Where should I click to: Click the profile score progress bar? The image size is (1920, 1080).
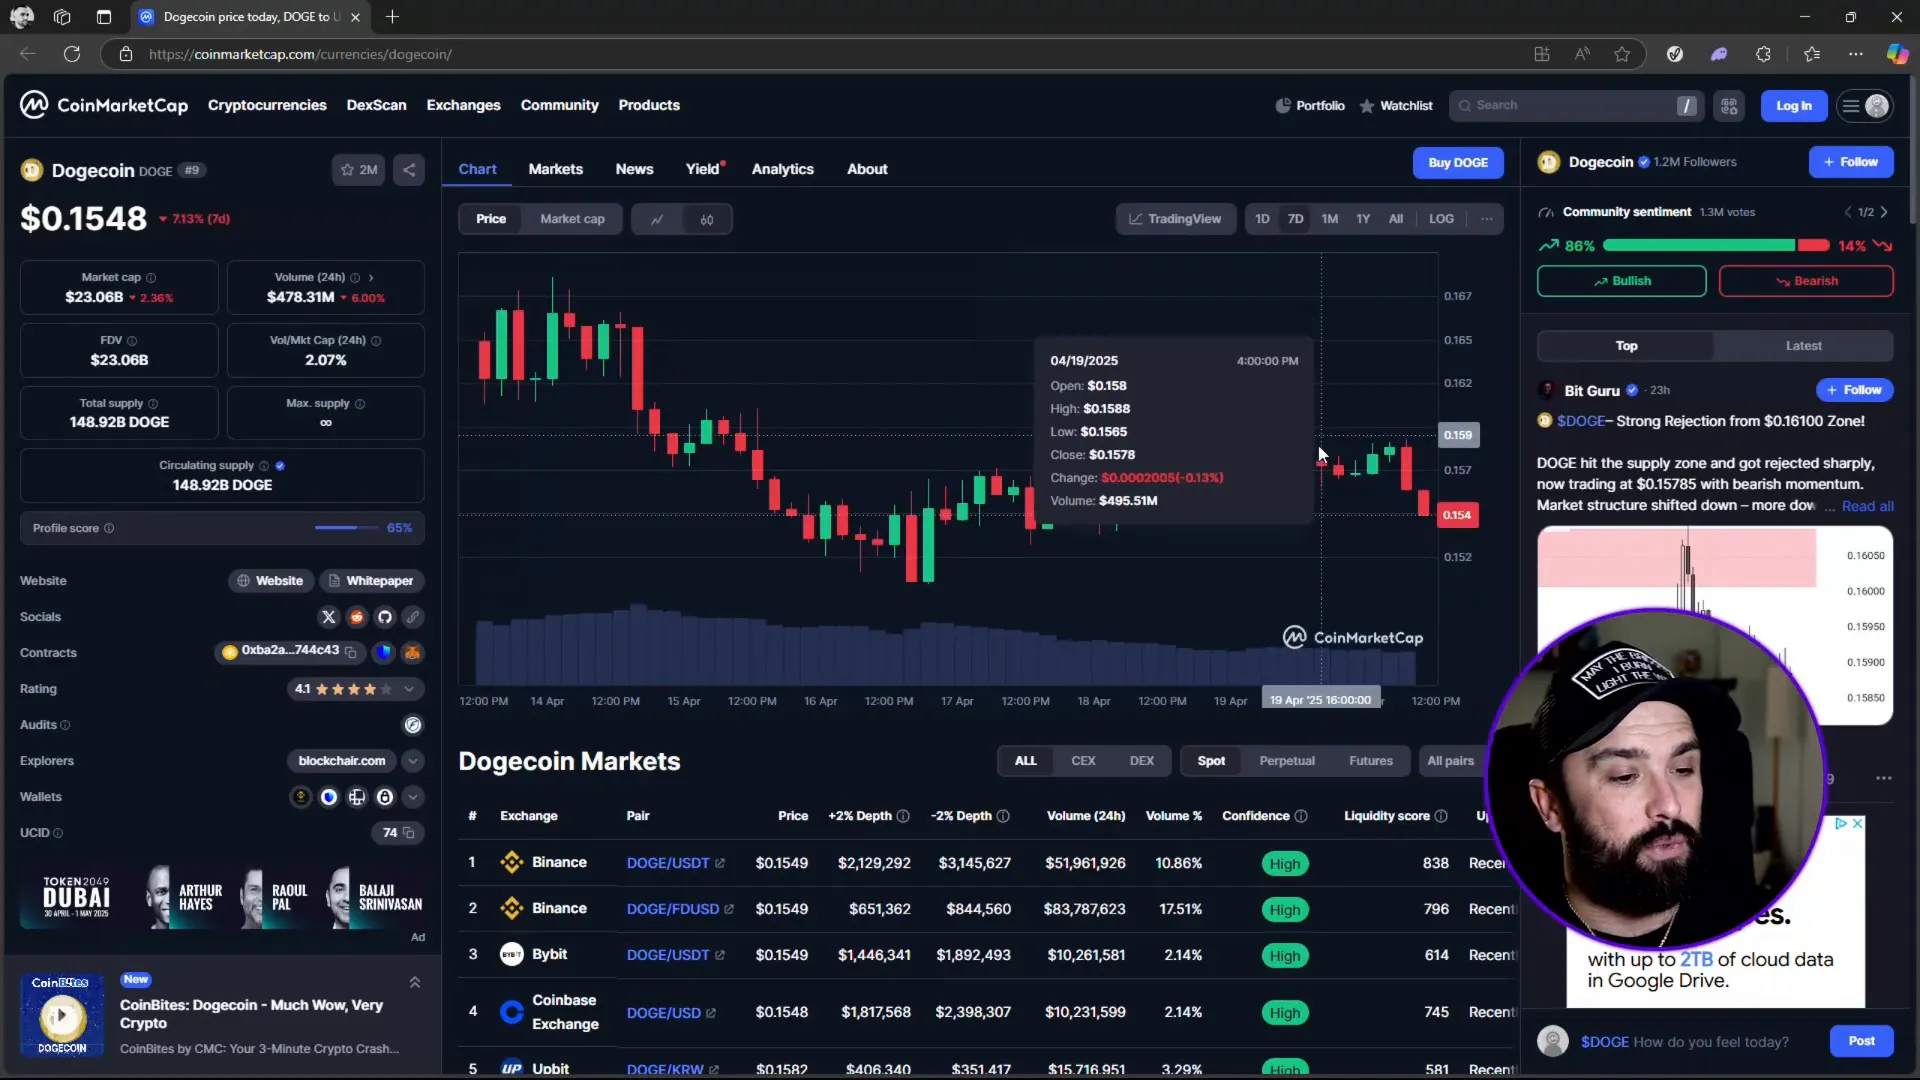(x=346, y=528)
